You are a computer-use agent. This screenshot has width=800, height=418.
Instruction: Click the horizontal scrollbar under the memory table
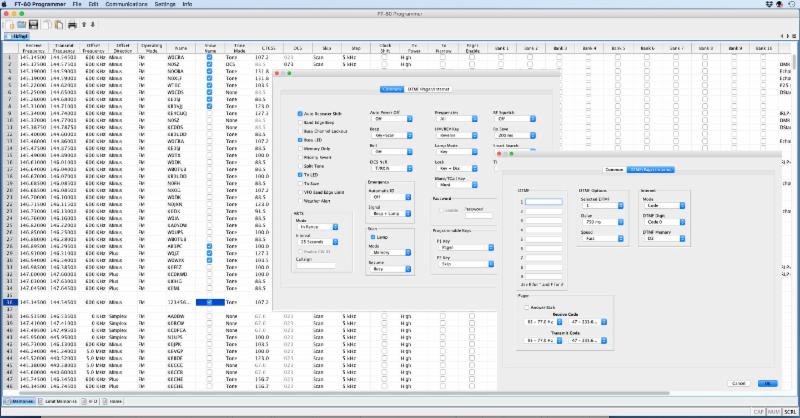(x=343, y=394)
